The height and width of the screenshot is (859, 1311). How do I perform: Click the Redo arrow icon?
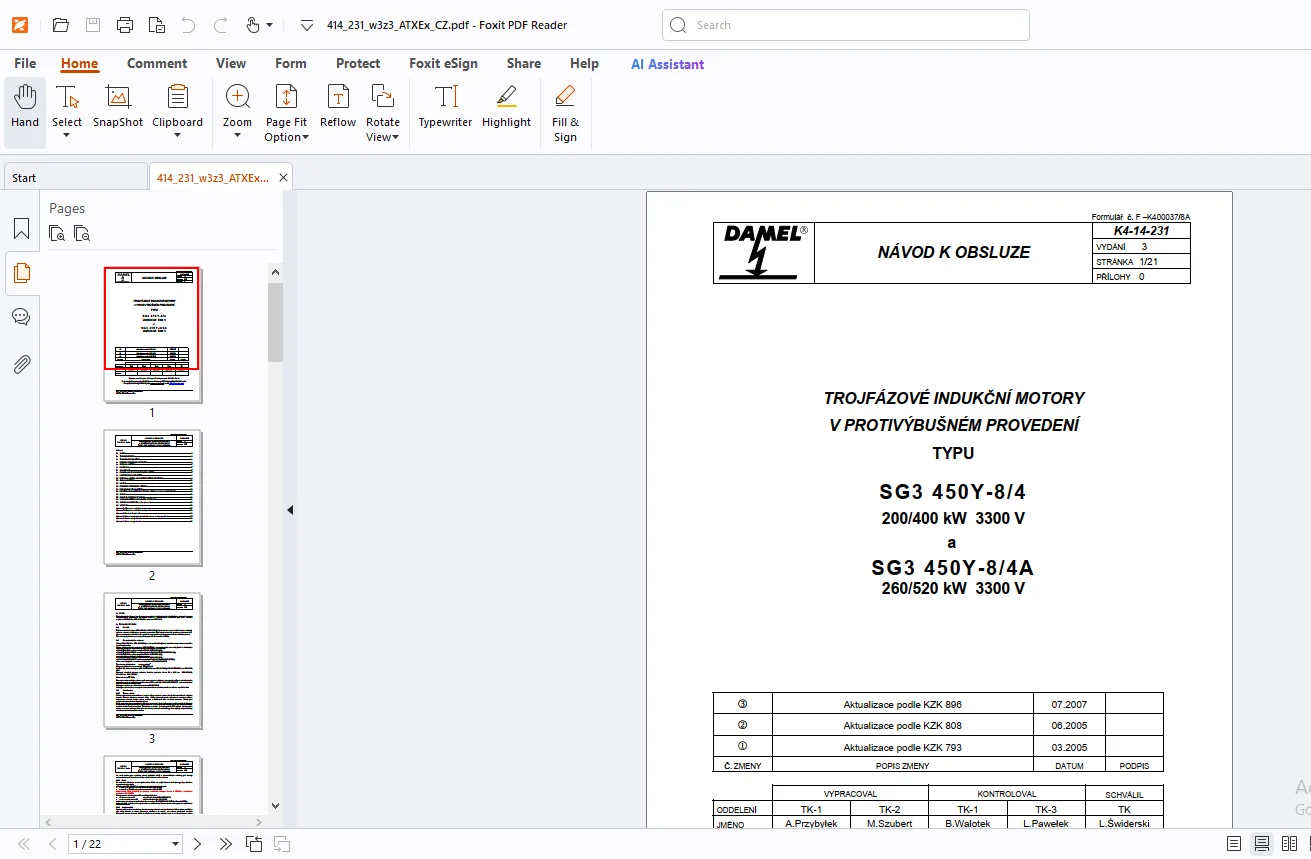220,25
